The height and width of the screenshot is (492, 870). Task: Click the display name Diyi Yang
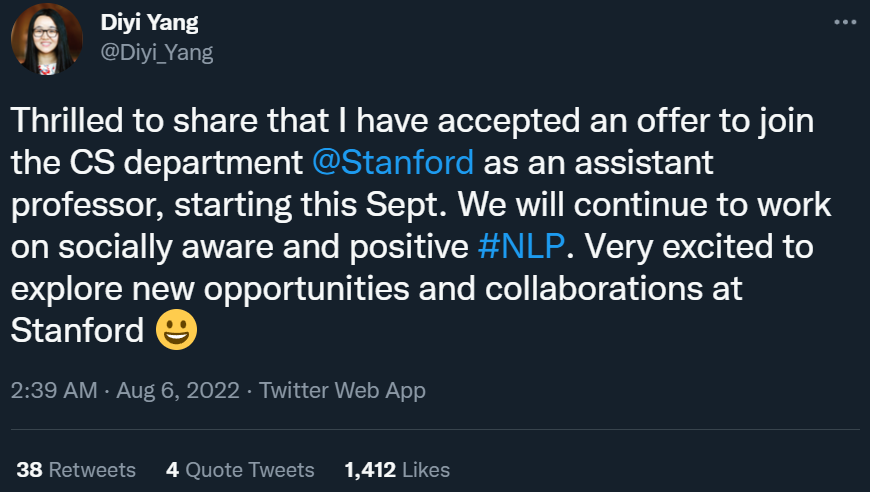tap(150, 24)
